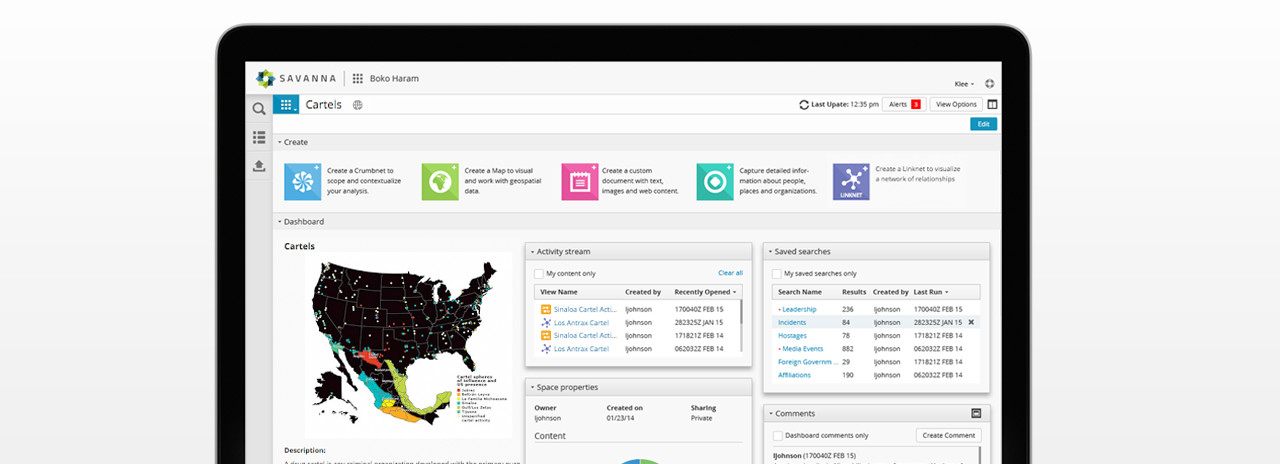The height and width of the screenshot is (464, 1280).
Task: Open the Affiliations saved search
Action: 794,375
